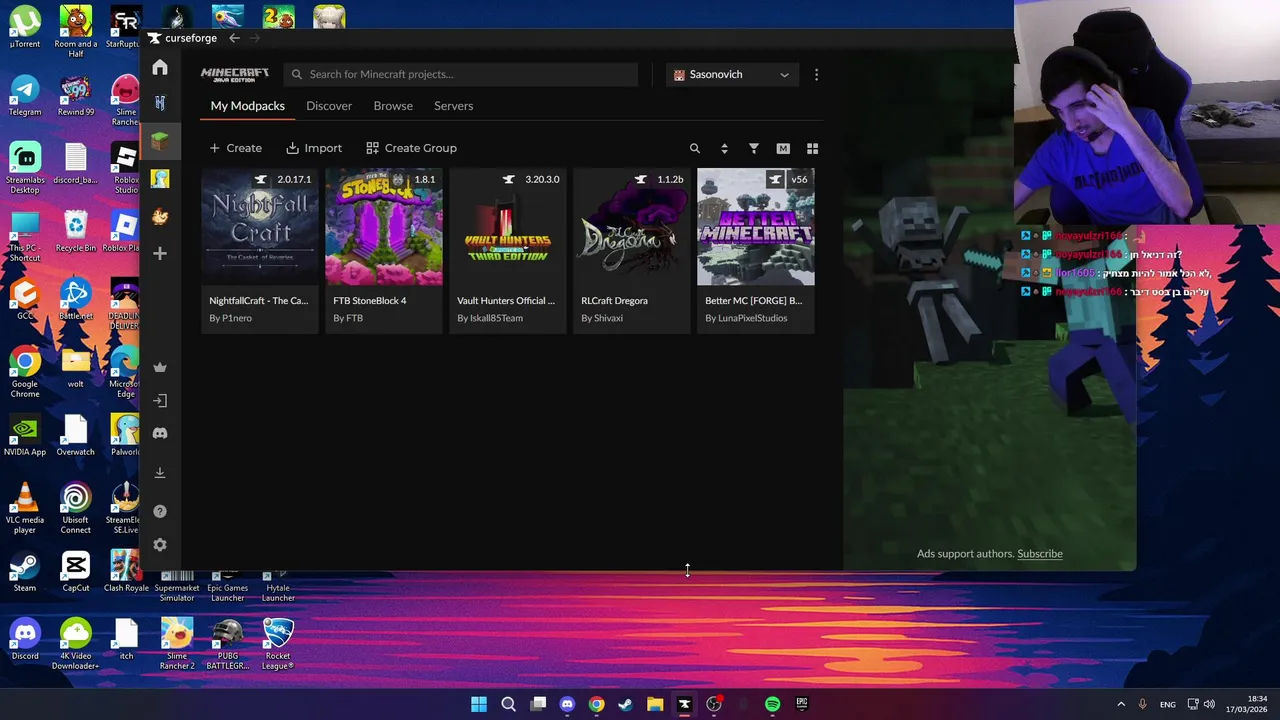The image size is (1280, 720).
Task: Open the Clash Royale desktop shortcut
Action: [x=126, y=570]
